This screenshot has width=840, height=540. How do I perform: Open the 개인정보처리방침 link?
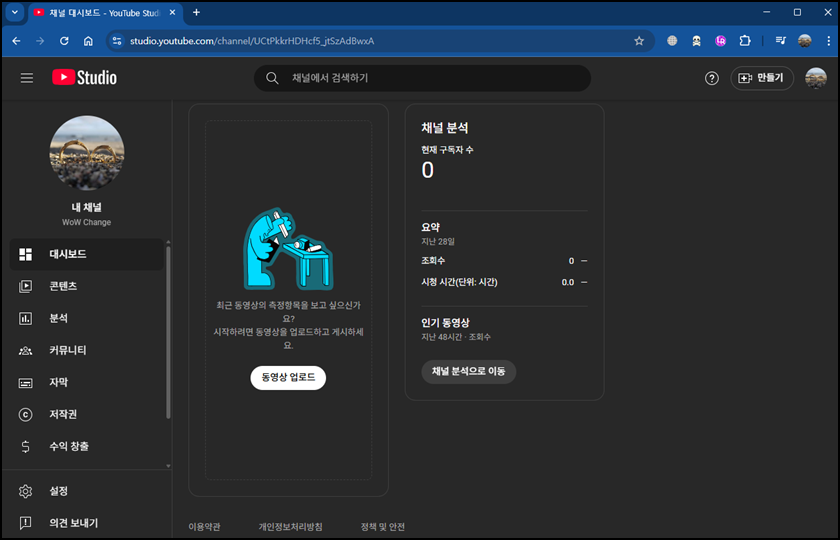[x=291, y=527]
